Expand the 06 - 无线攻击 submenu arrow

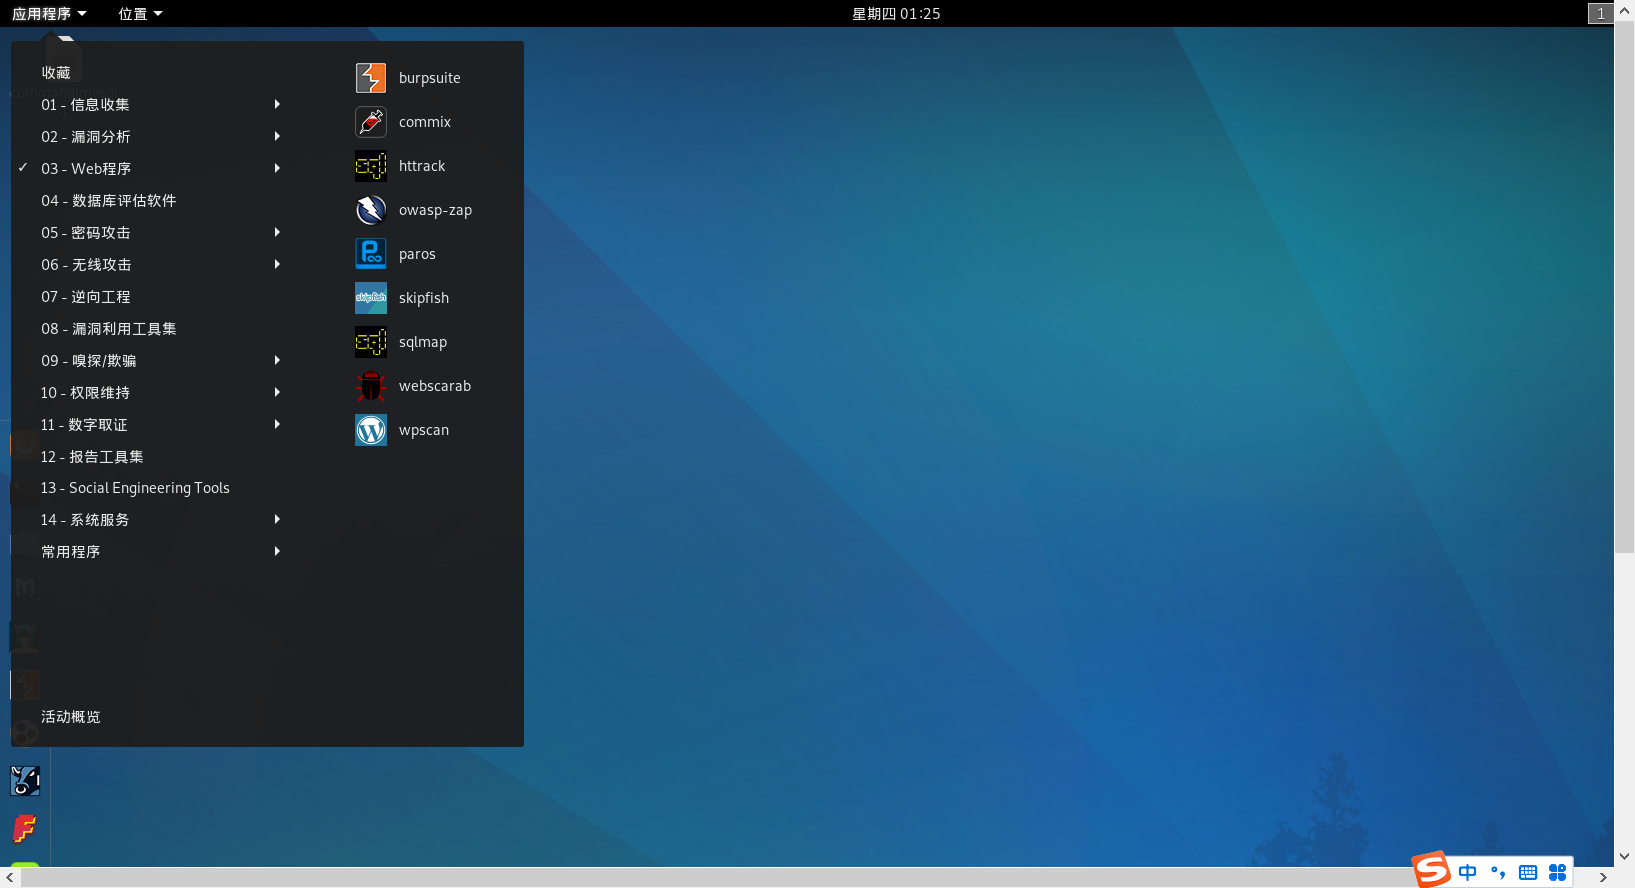(x=277, y=264)
